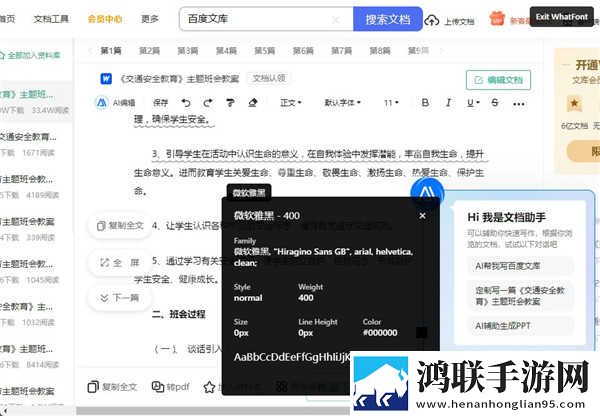
Task: Go to 下一篇 next document
Action: tap(120, 298)
